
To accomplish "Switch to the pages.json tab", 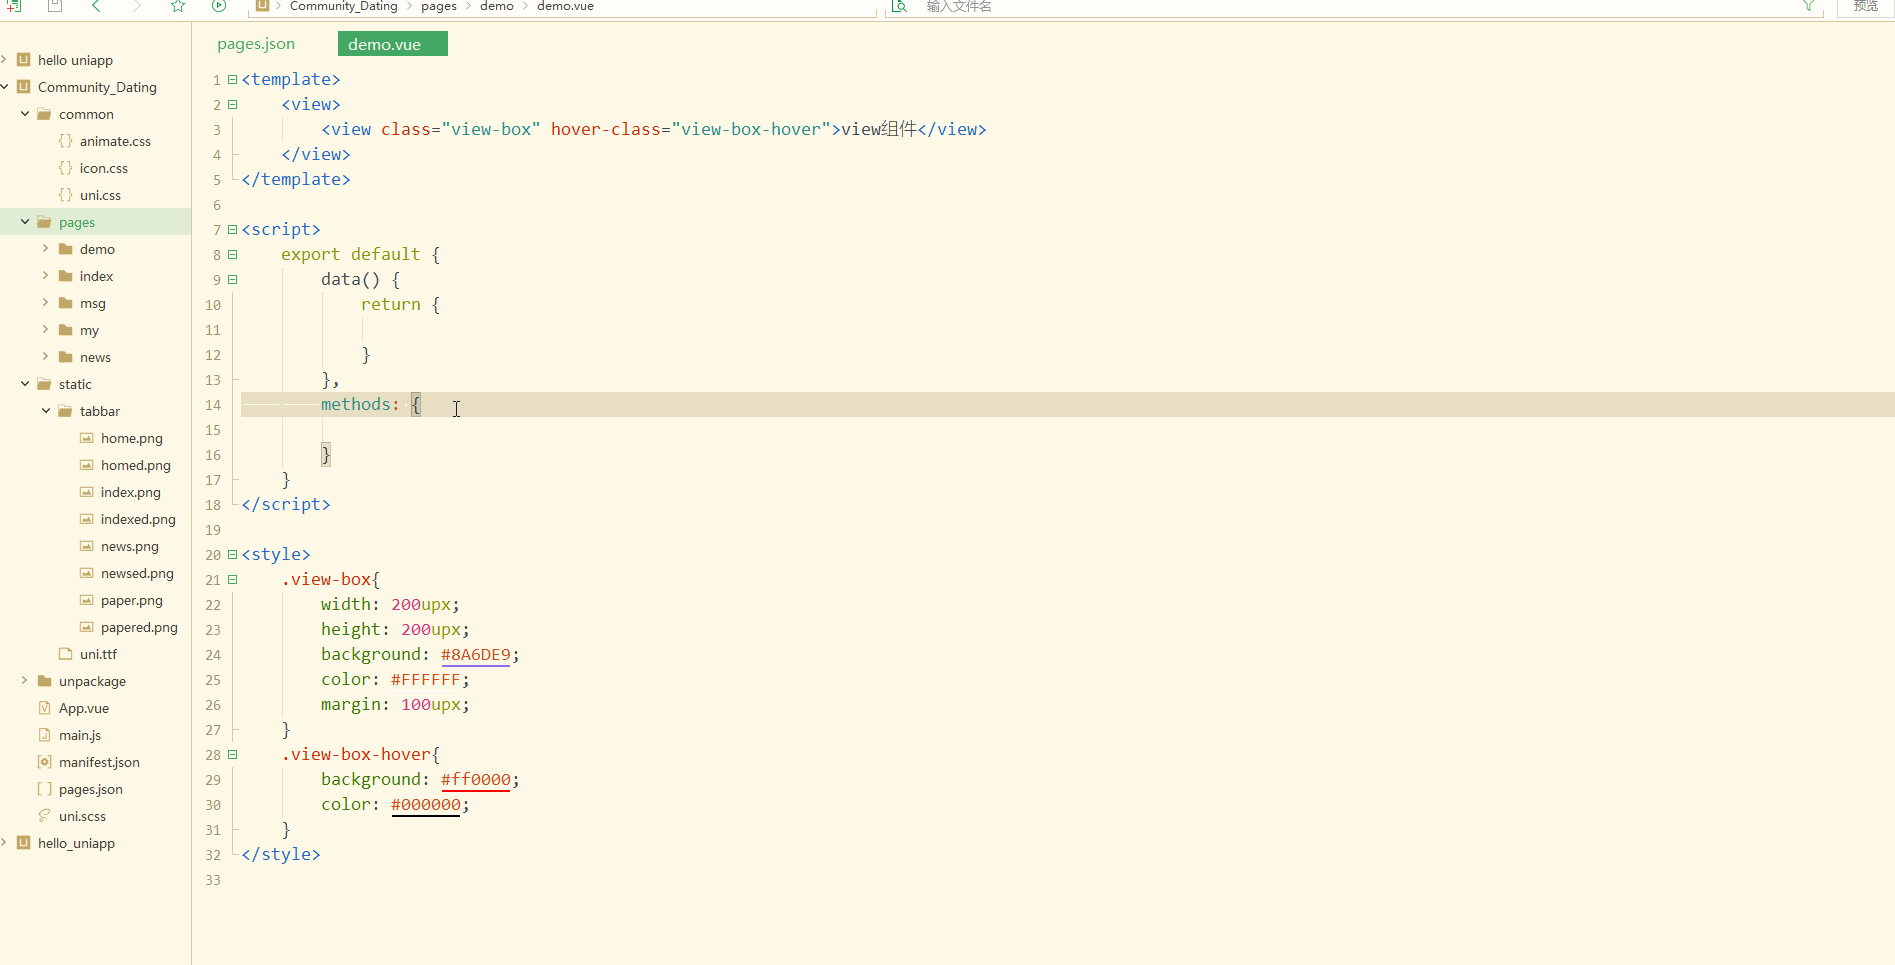I will 256,44.
